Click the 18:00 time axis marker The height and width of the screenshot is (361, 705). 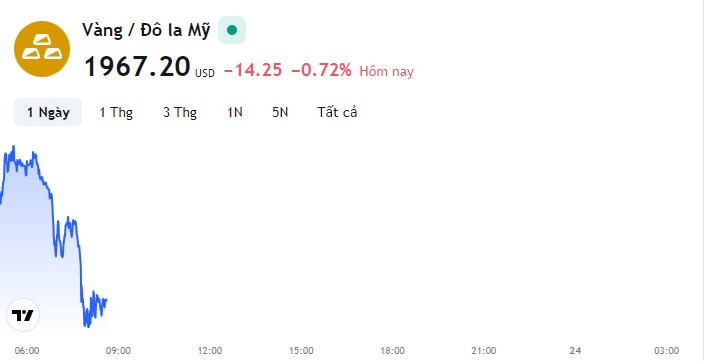(393, 351)
